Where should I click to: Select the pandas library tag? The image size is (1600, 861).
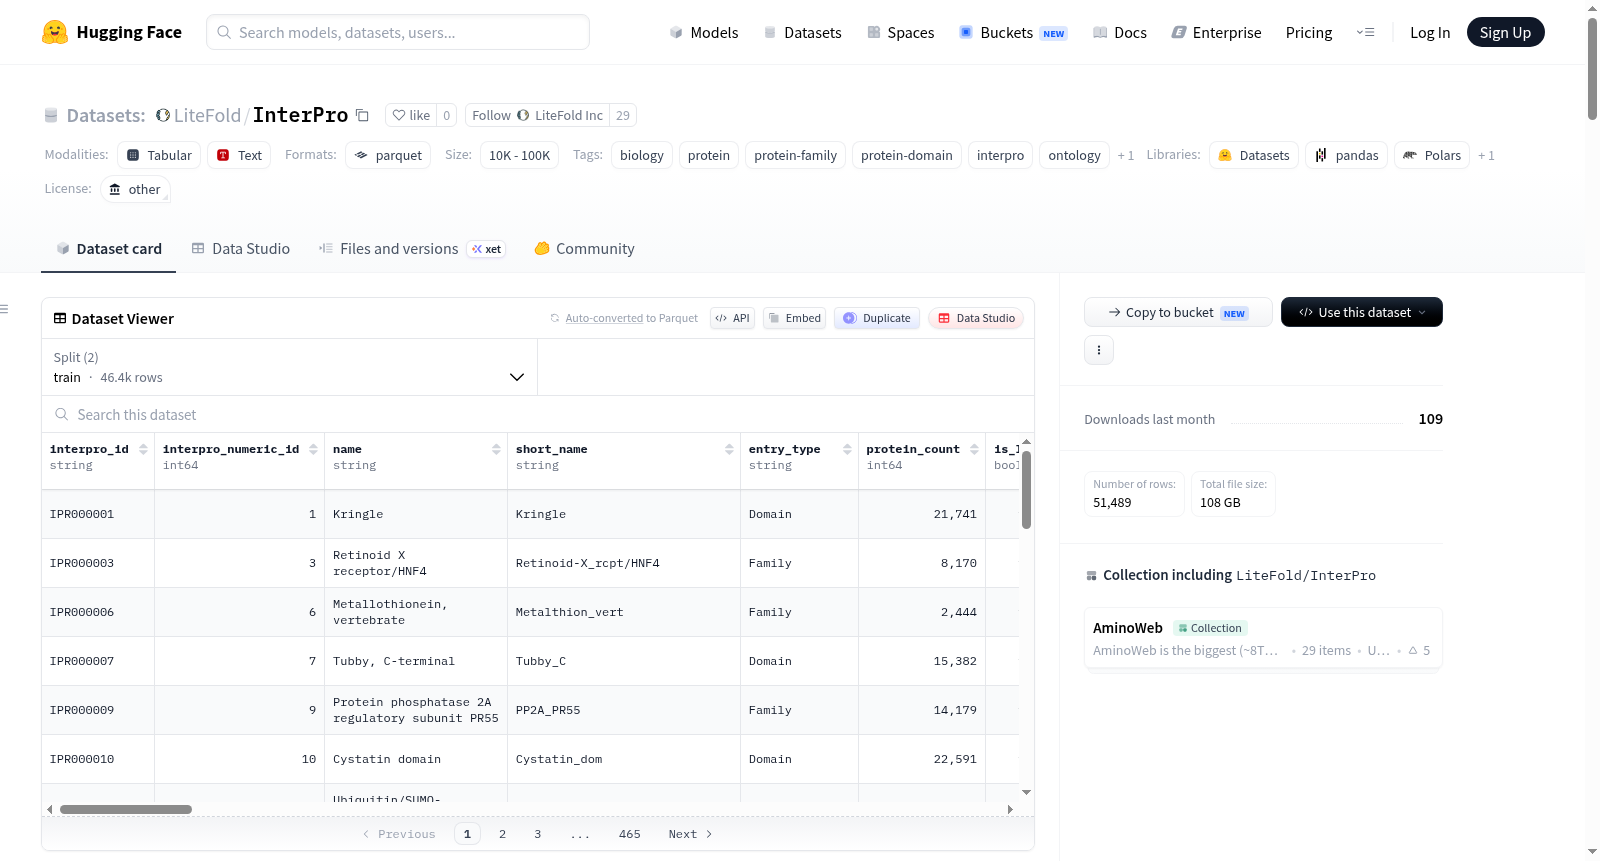(x=1346, y=156)
